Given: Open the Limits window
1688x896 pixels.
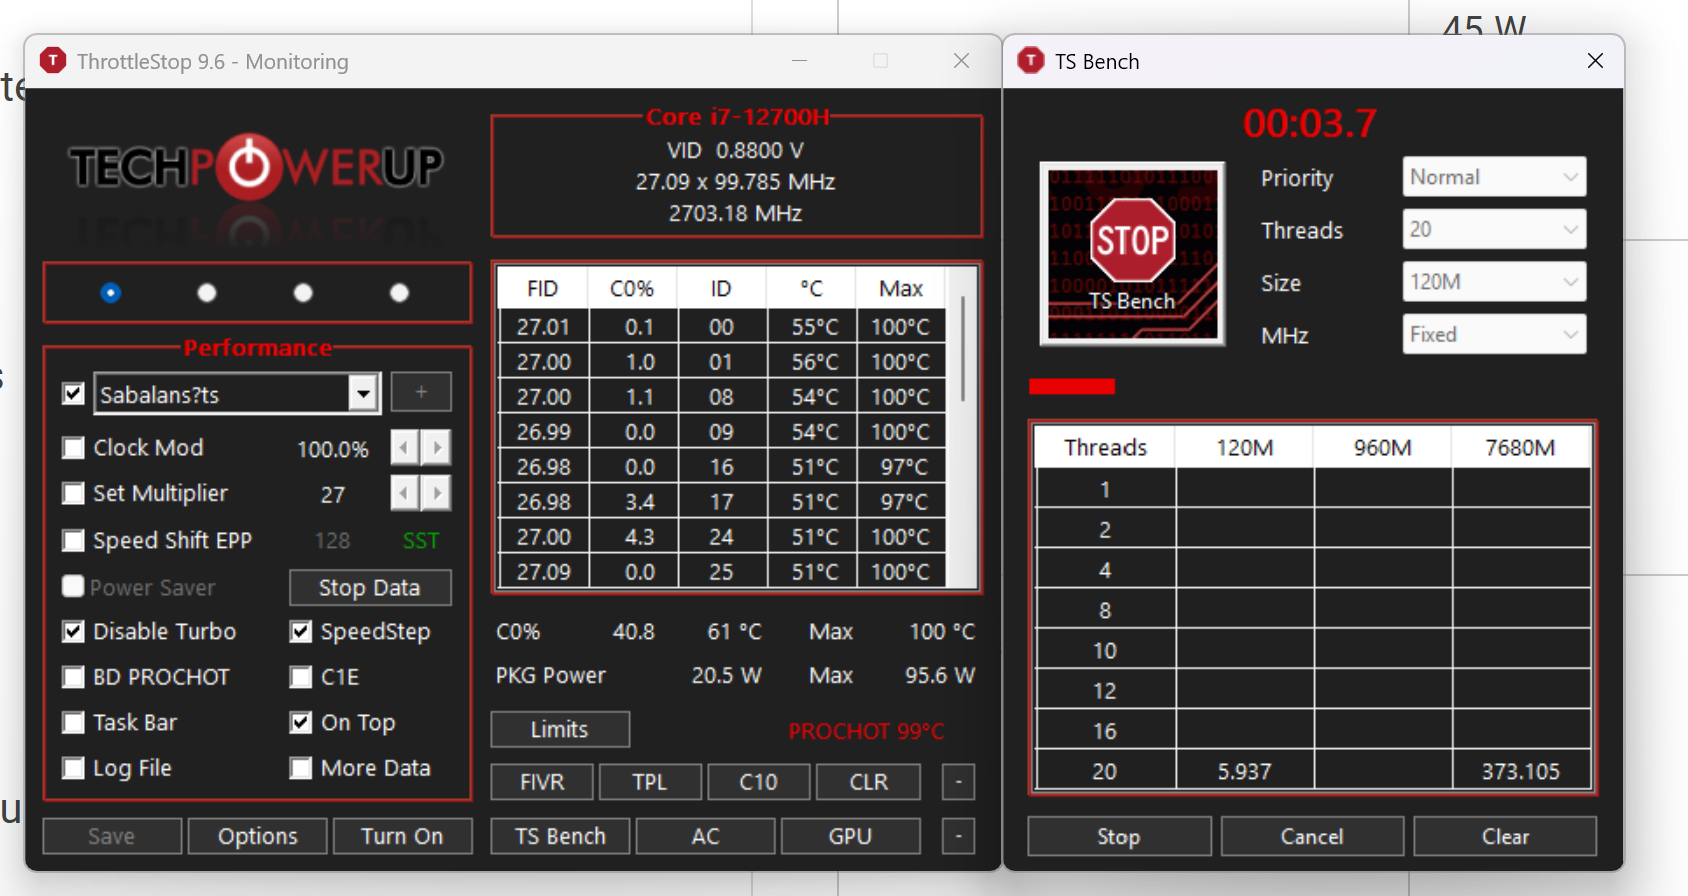Looking at the screenshot, I should 560,729.
